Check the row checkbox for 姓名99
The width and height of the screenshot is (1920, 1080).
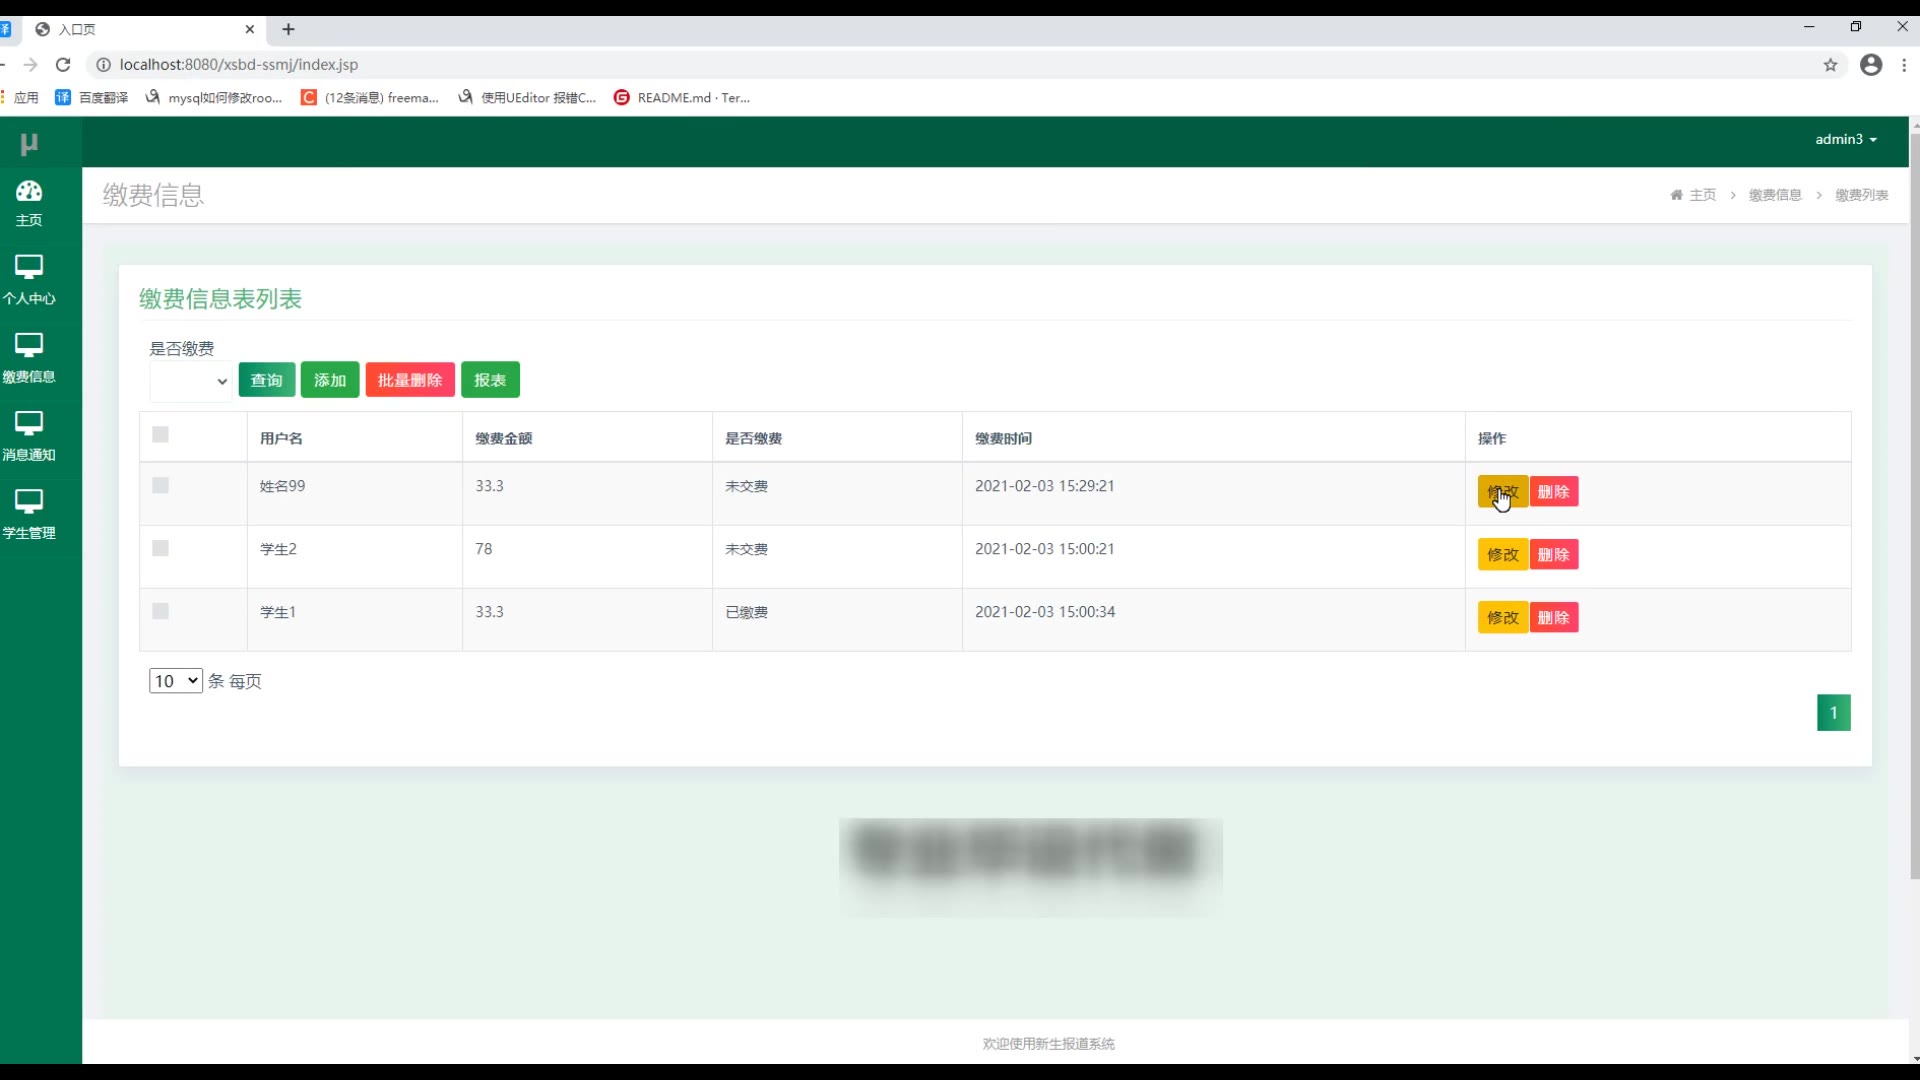160,486
